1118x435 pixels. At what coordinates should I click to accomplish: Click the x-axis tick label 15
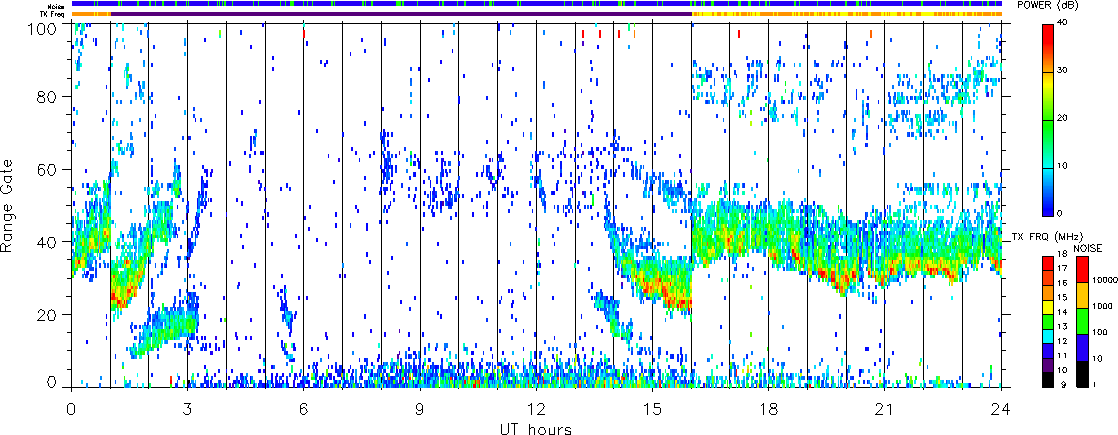pyautogui.click(x=652, y=409)
